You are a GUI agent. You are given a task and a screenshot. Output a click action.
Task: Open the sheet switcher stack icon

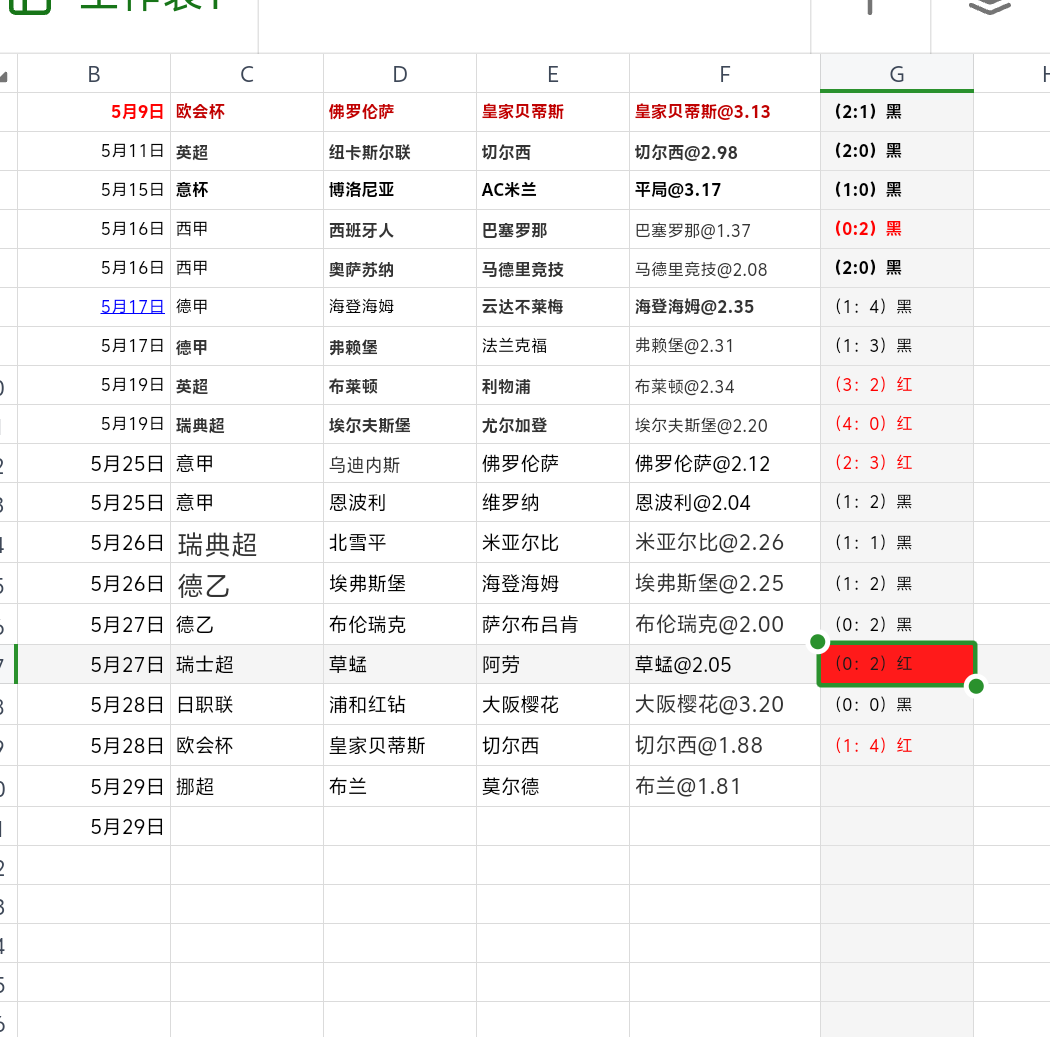(988, 5)
